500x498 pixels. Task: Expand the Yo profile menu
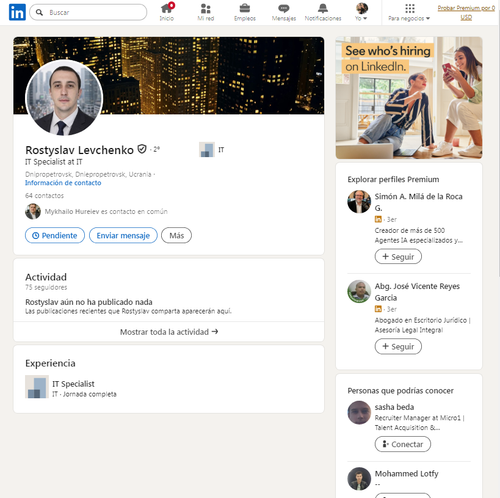[361, 12]
